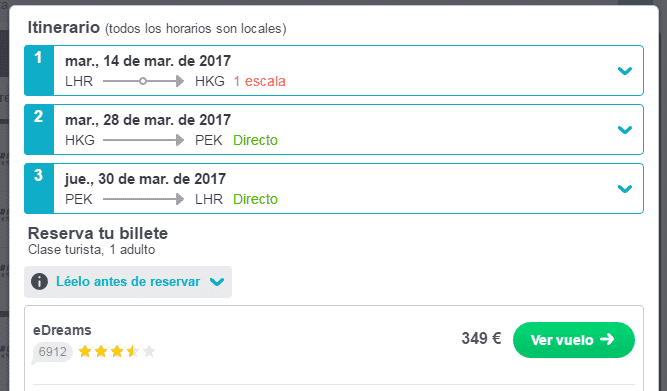Click the eDreams star rating
The image size is (667, 391).
pyautogui.click(x=117, y=351)
